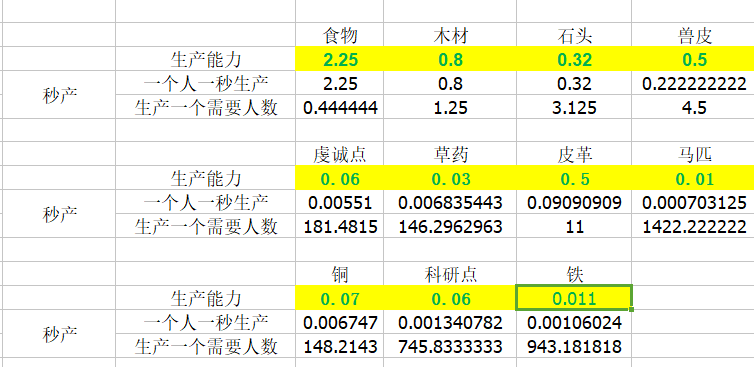Click 秒产 cell beside the 食物 block

[x=59, y=95]
